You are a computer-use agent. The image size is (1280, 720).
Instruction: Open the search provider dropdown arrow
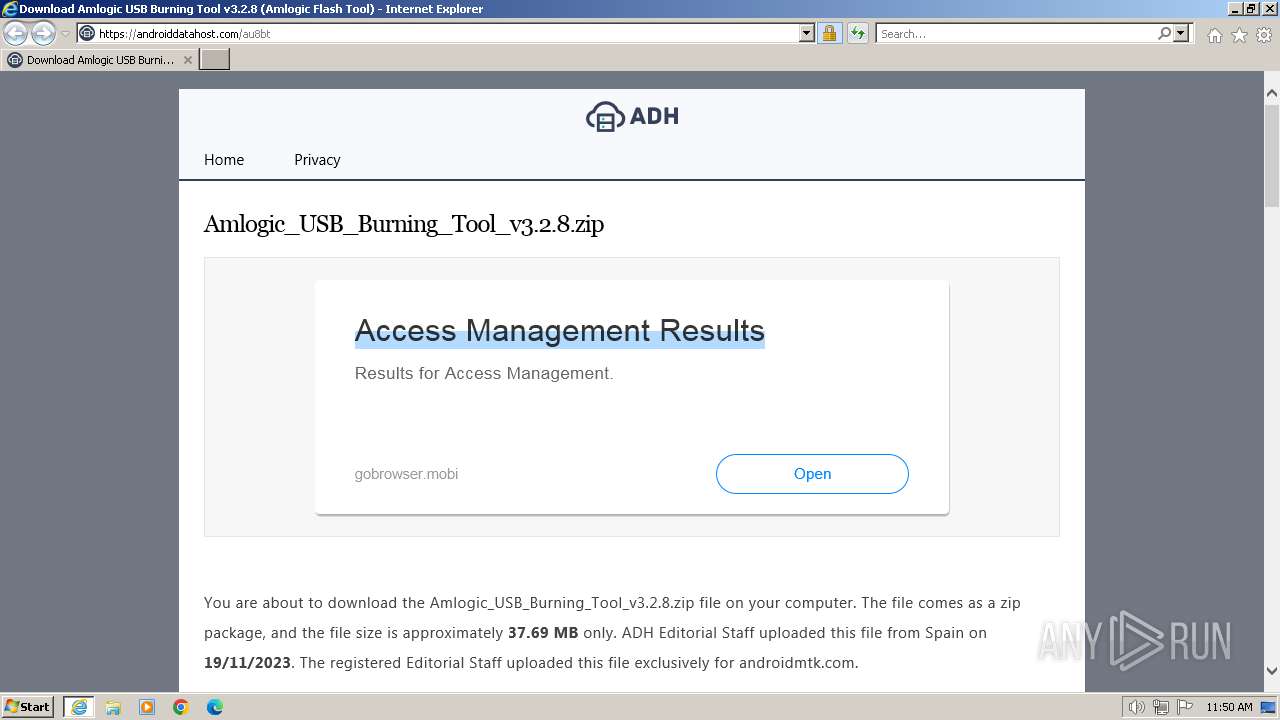tap(1181, 33)
